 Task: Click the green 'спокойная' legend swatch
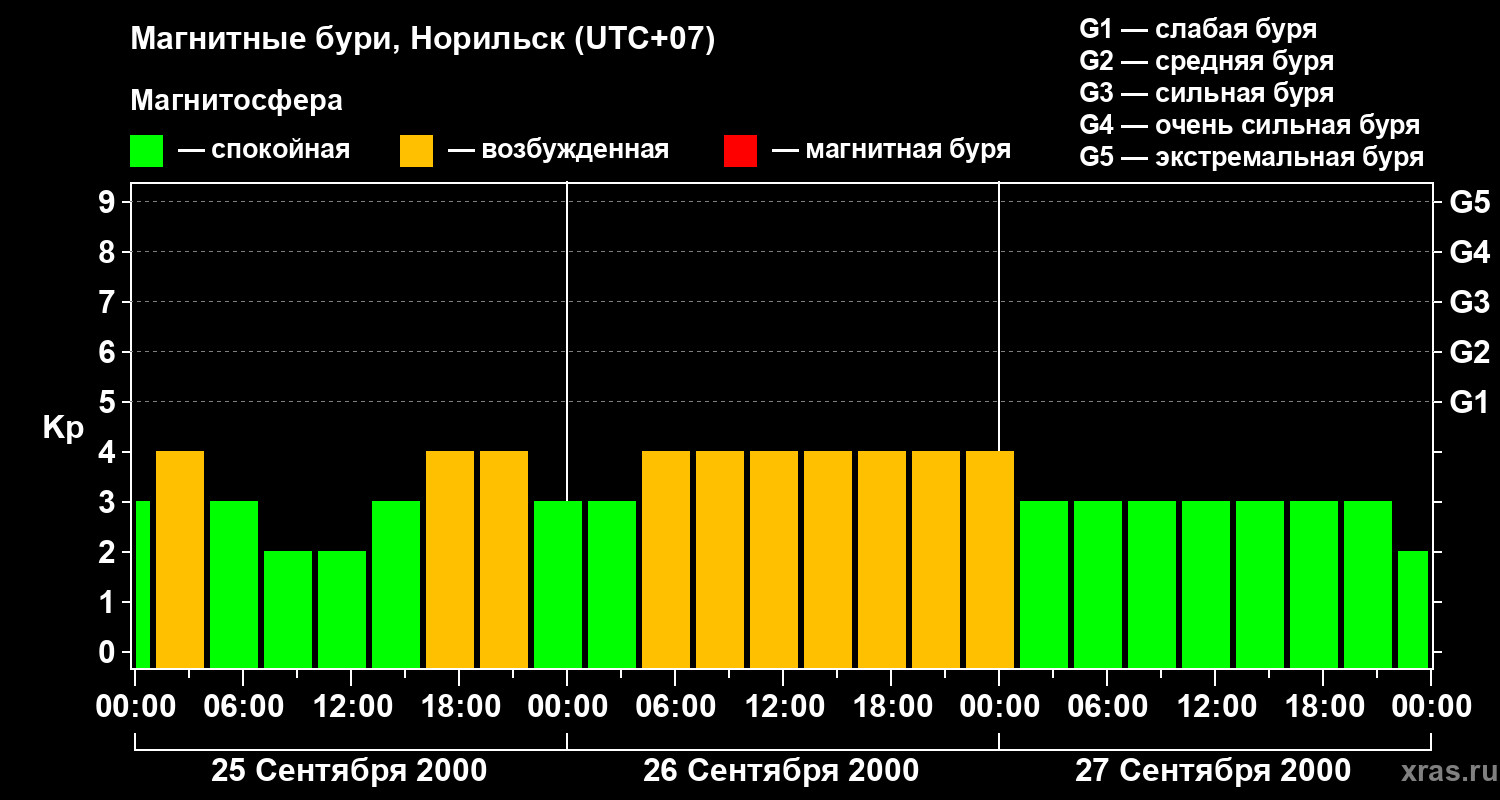pyautogui.click(x=146, y=151)
